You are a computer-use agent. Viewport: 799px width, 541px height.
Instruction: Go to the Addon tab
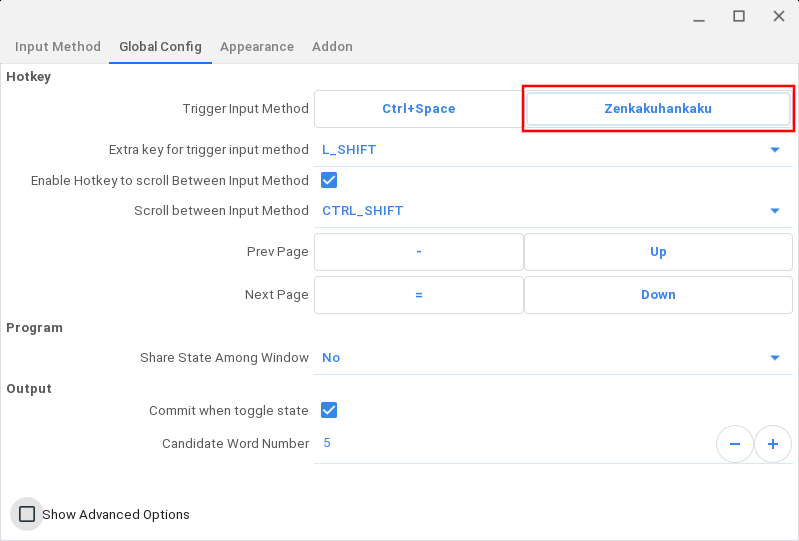pos(332,47)
